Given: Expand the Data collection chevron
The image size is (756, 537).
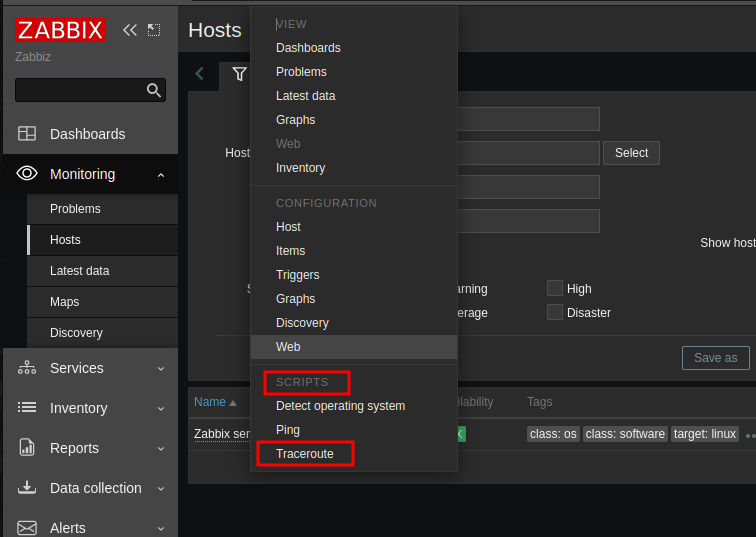Looking at the screenshot, I should (161, 489).
